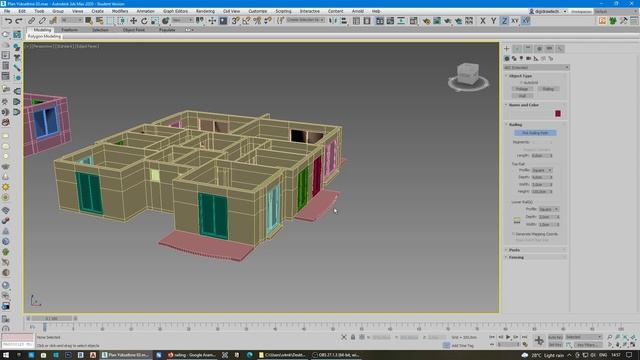
Task: Select the Select and Link tool
Action: [x=32, y=21]
